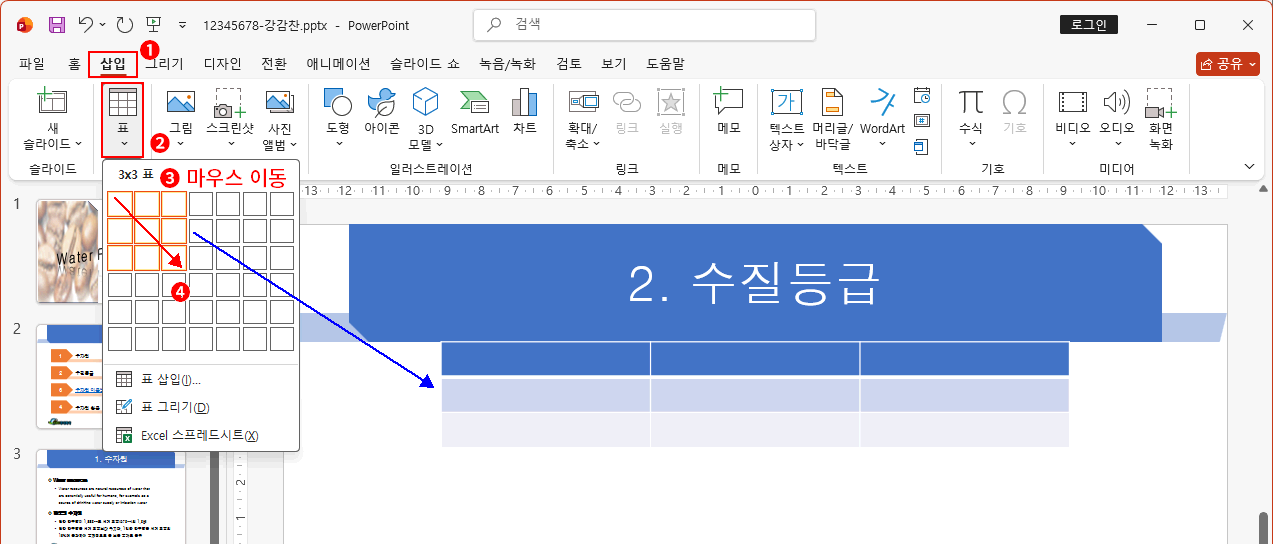The height and width of the screenshot is (544, 1273).
Task: Open the WordArt gallery
Action: tap(882, 118)
